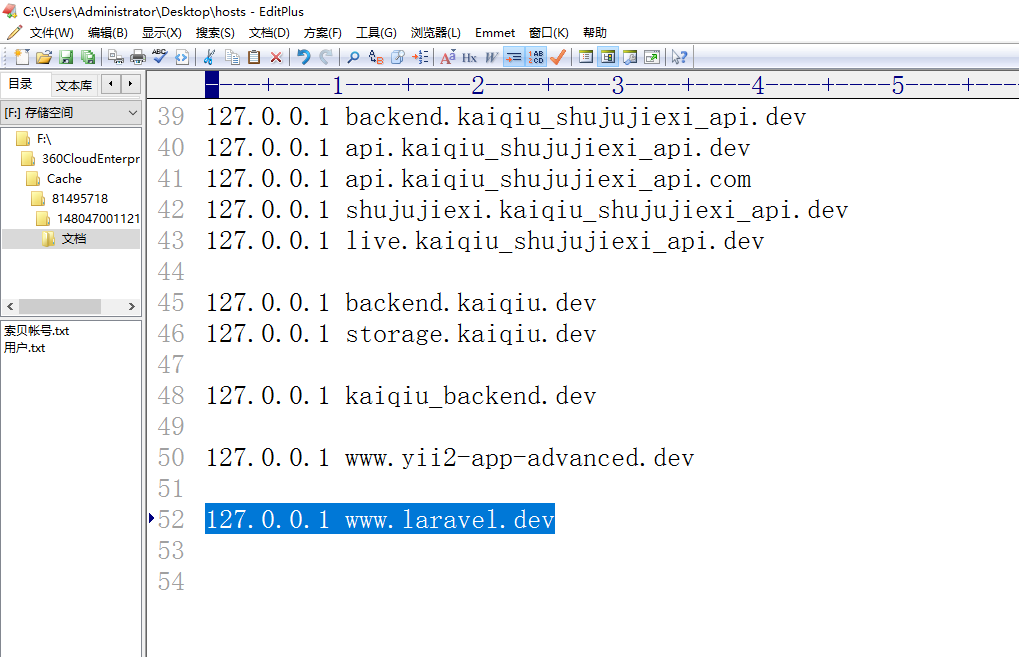Open the 文件(W) menu
This screenshot has height=657, width=1019.
(x=51, y=32)
